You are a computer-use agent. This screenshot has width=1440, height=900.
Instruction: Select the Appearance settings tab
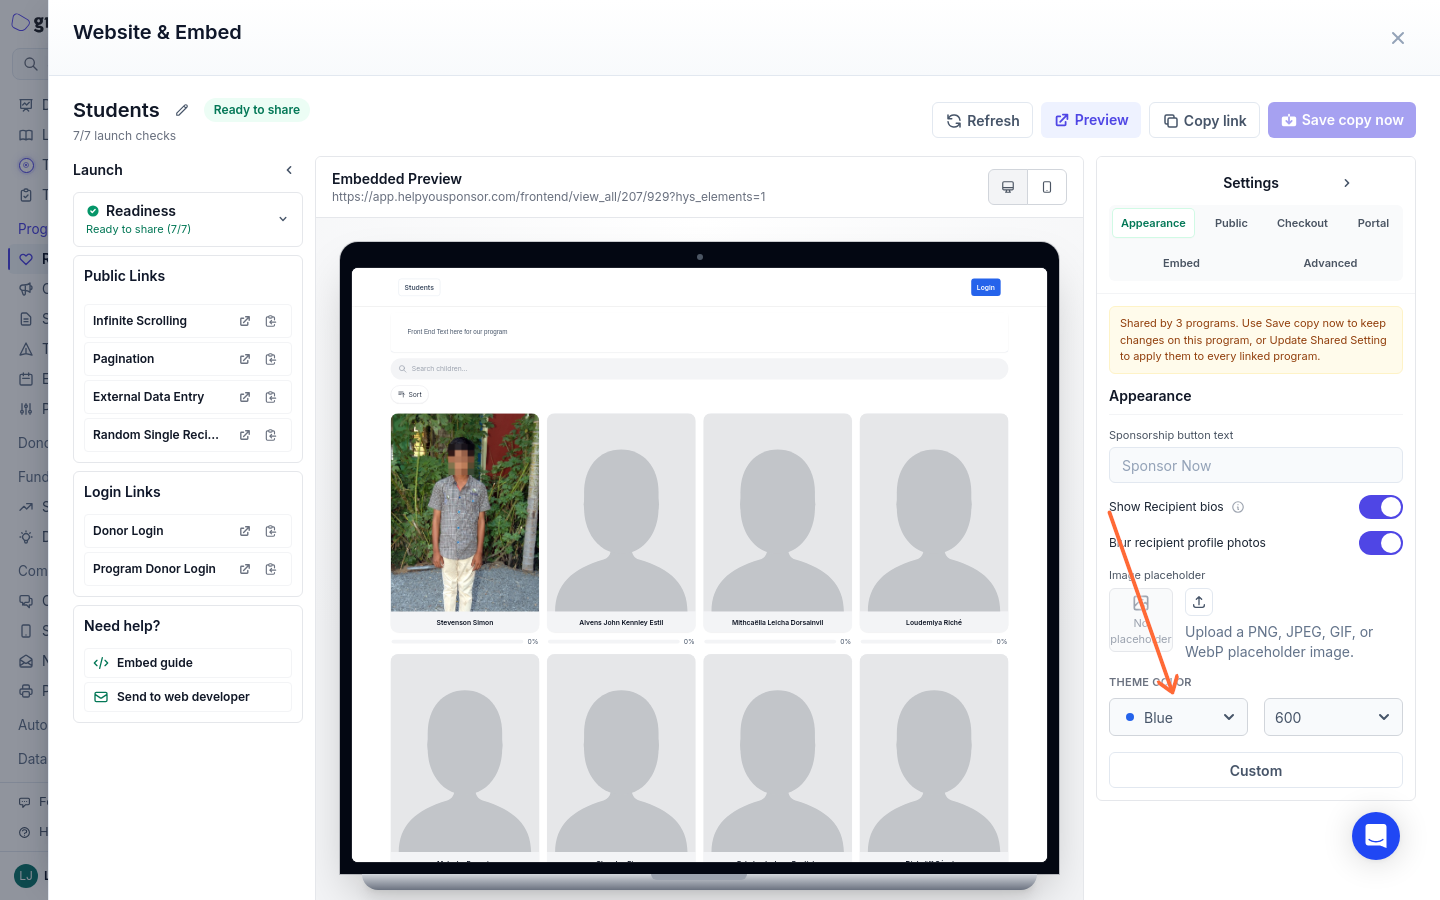tap(1153, 223)
